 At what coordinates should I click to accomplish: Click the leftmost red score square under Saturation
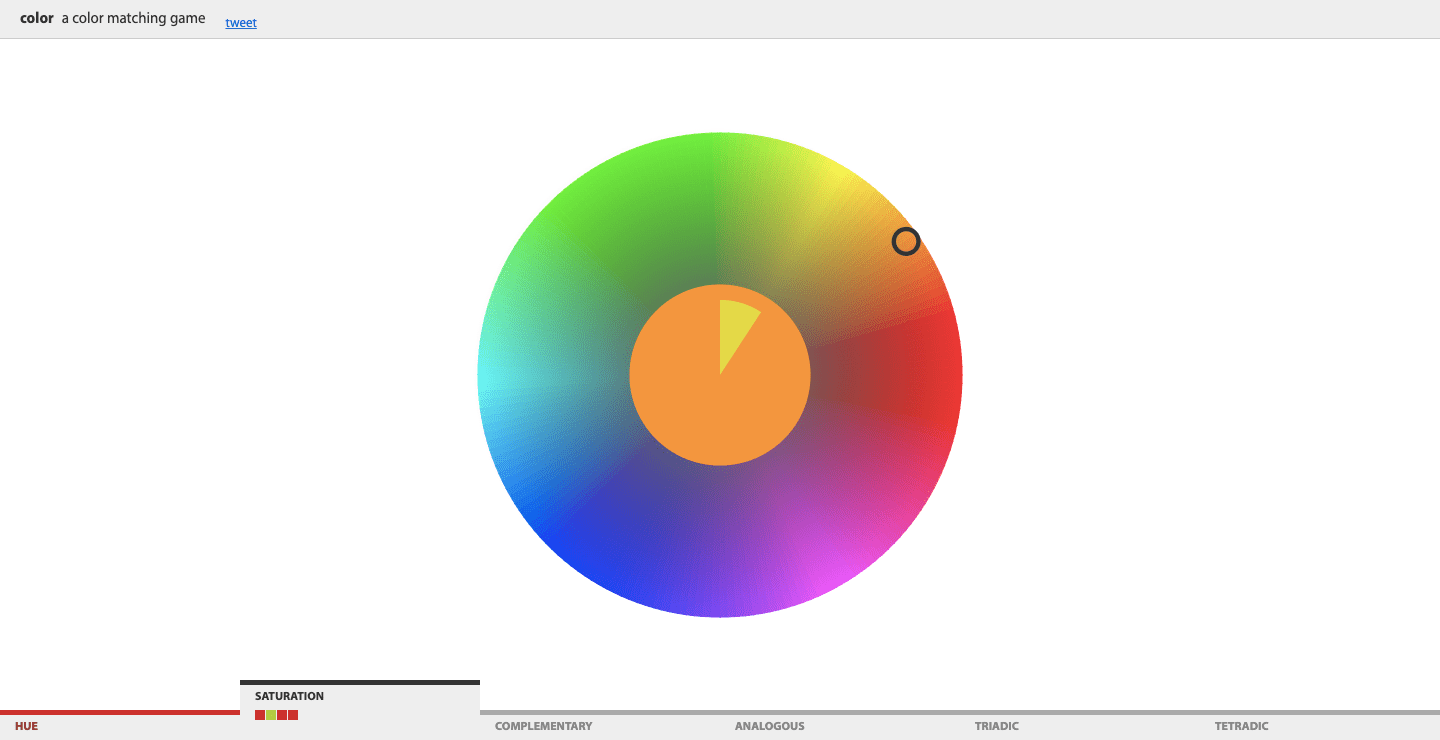(260, 715)
